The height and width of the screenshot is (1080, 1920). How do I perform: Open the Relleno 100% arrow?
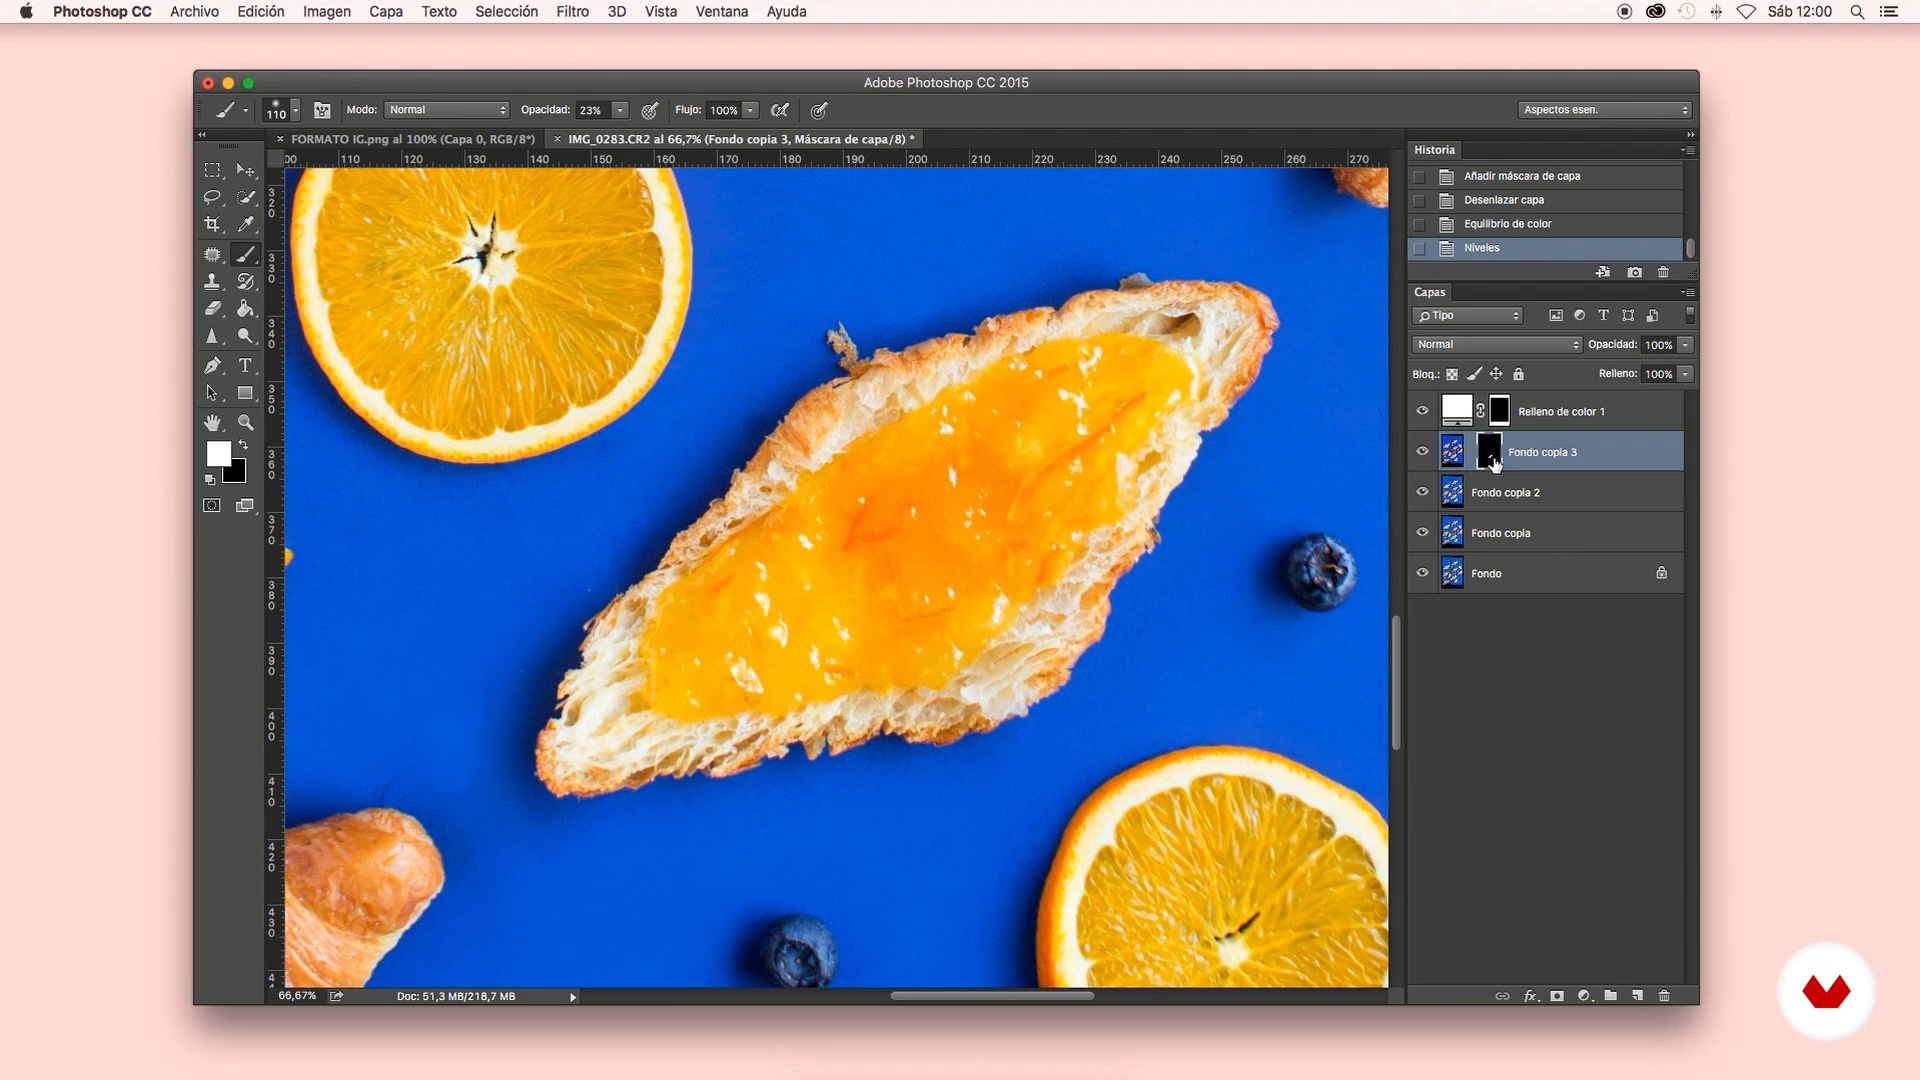(1685, 374)
